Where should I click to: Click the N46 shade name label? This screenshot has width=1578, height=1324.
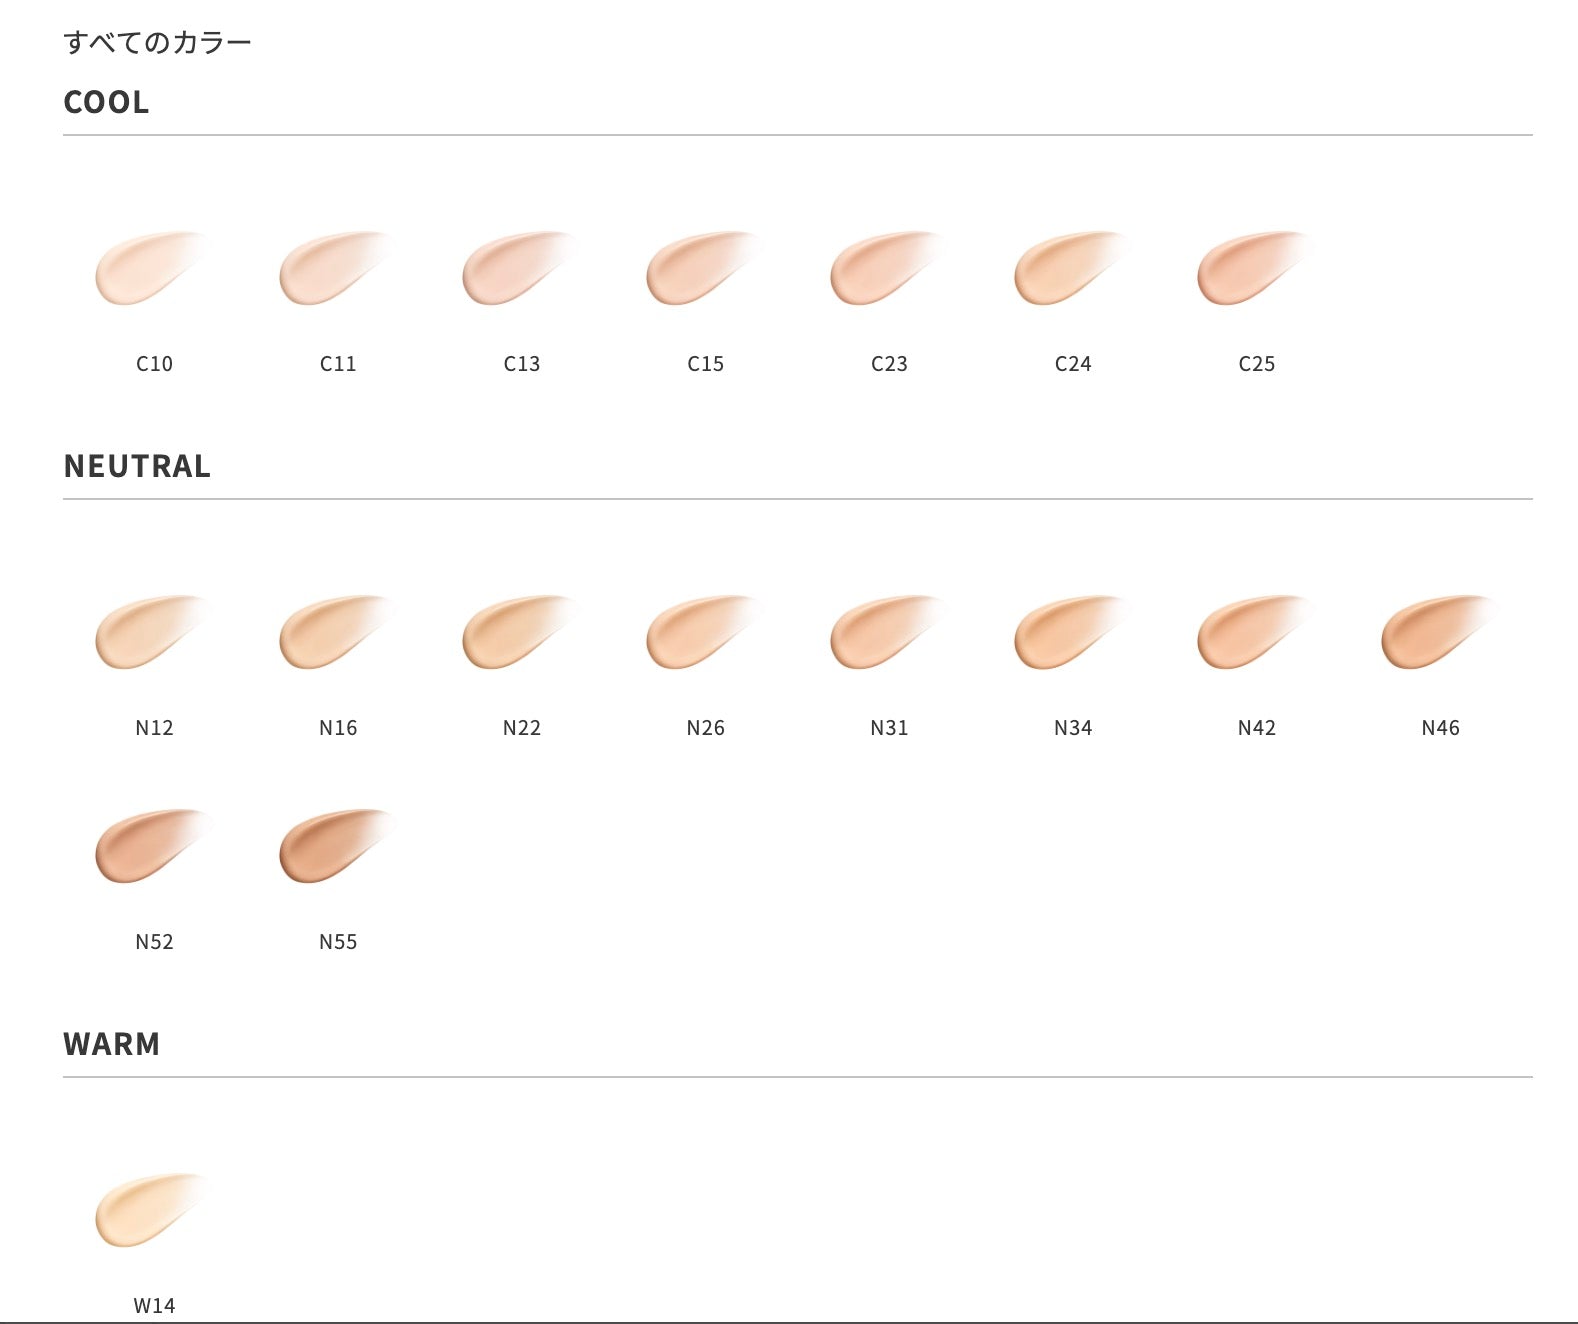(x=1440, y=728)
